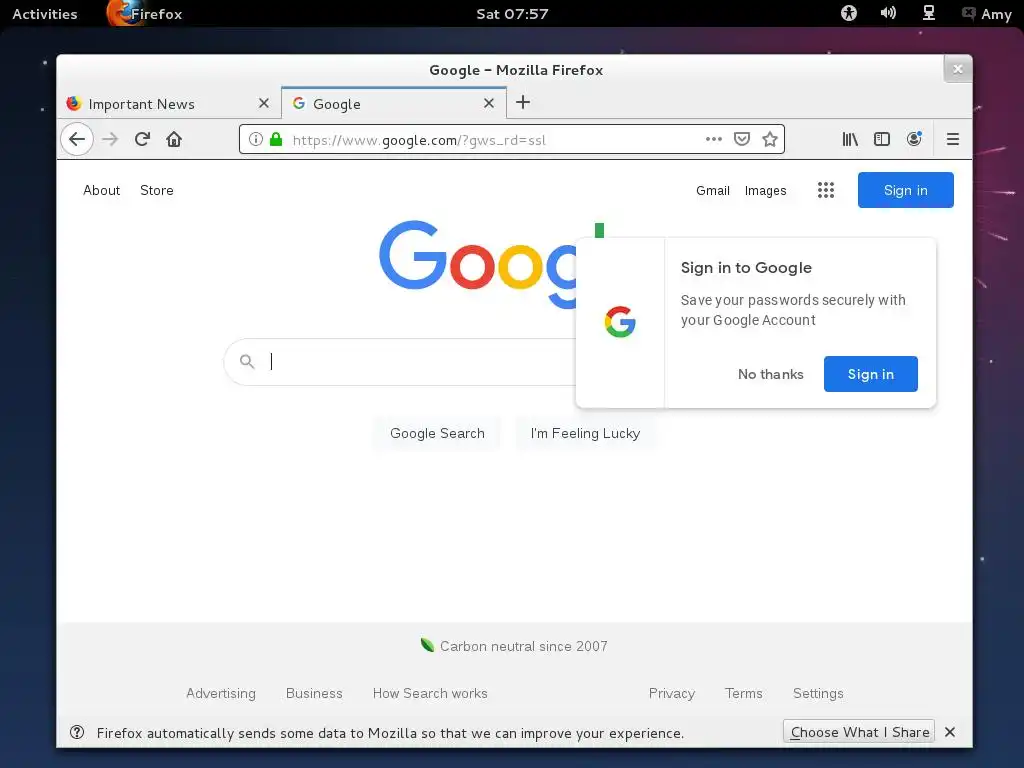This screenshot has width=1024, height=768.
Task: Open a new tab with plus
Action: (x=523, y=102)
